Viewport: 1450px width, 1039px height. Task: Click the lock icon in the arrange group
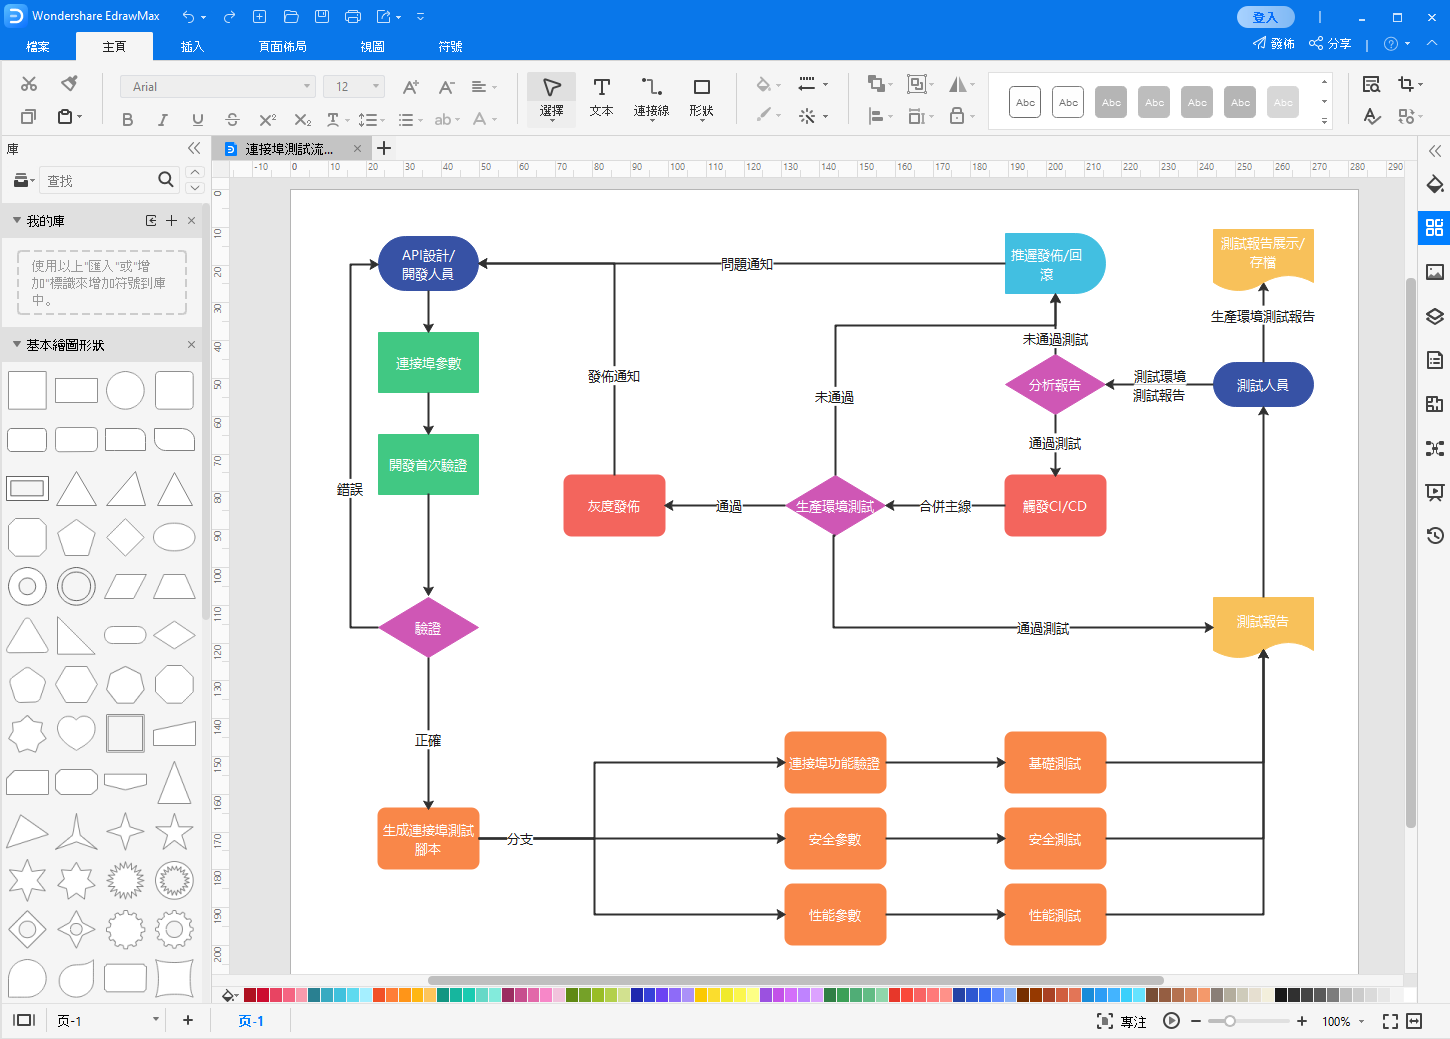coord(957,116)
